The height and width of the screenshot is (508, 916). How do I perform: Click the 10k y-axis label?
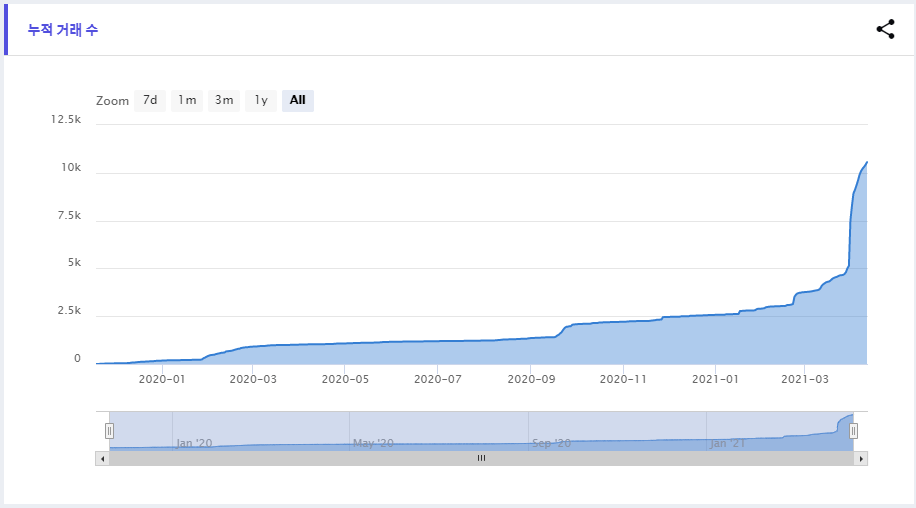click(71, 168)
